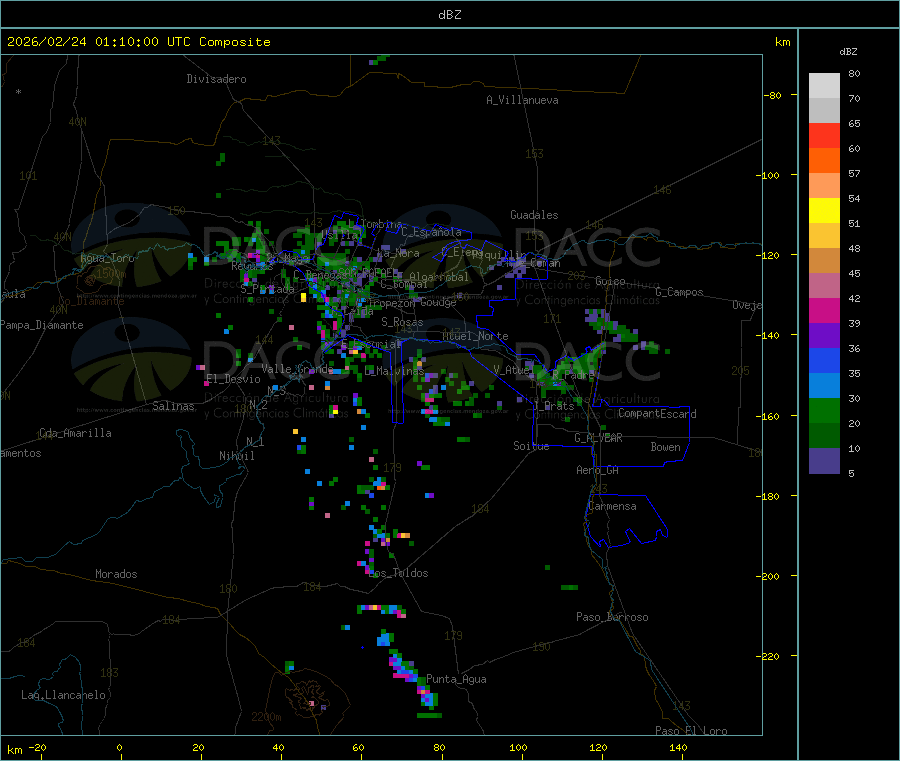The image size is (900, 761).
Task: Click the Divisadero map label
Action: [x=216, y=79]
